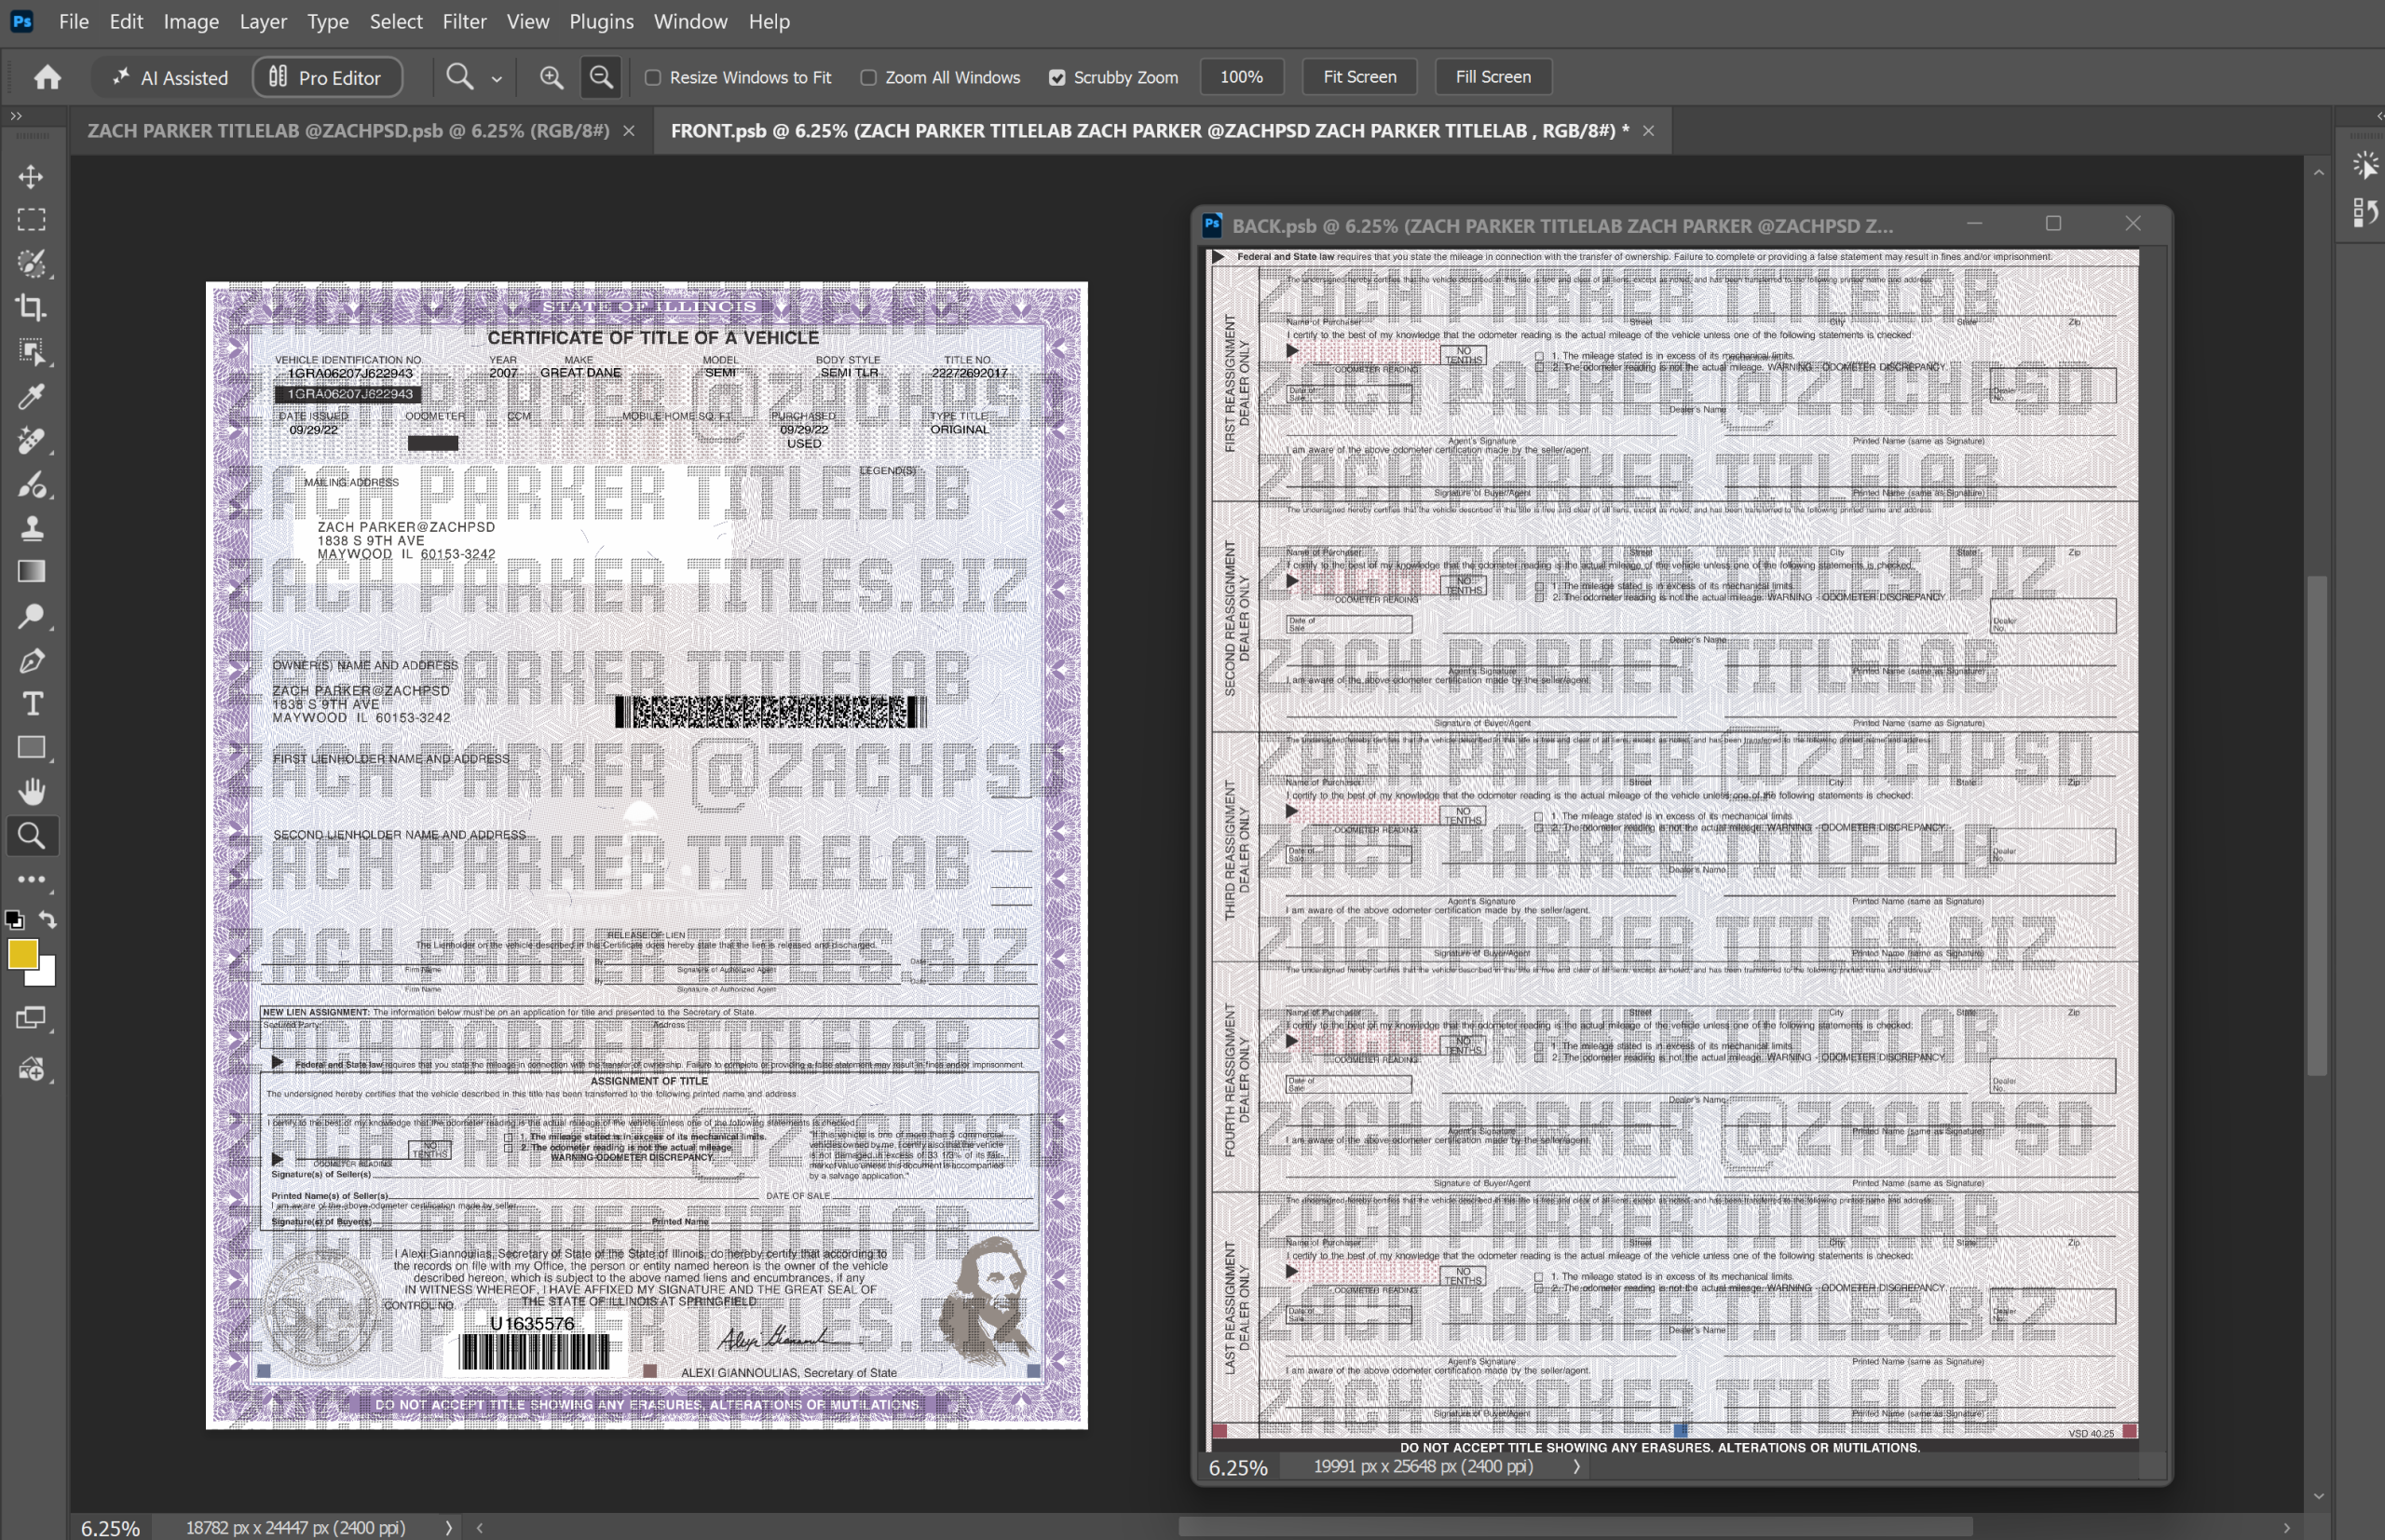Viewport: 2385px width, 1540px height.
Task: Switch to AI Assisted mode
Action: coord(169,77)
